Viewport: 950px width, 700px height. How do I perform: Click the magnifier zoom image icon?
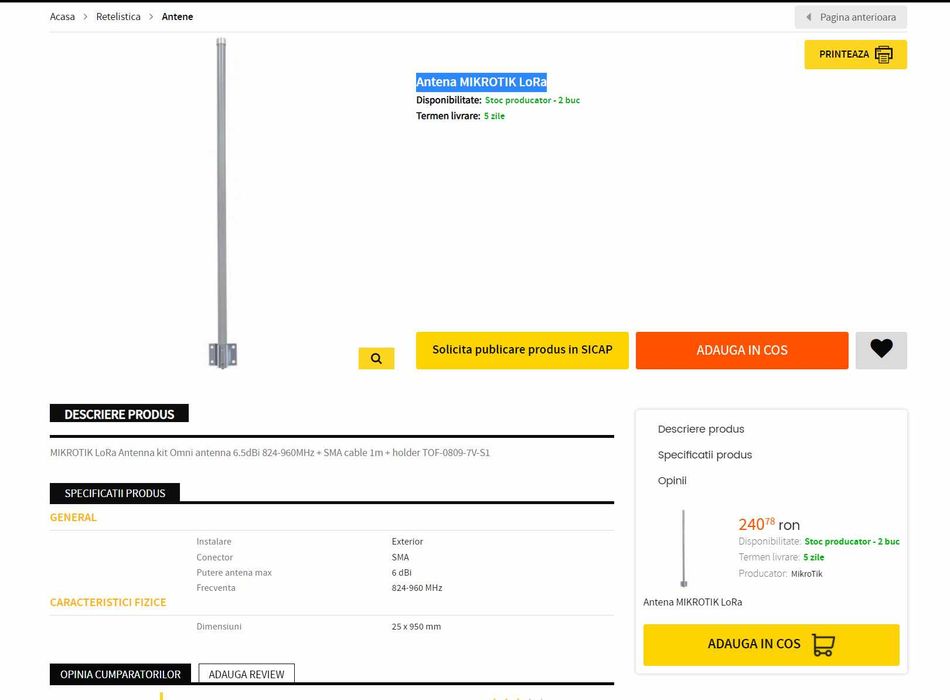pyautogui.click(x=376, y=358)
